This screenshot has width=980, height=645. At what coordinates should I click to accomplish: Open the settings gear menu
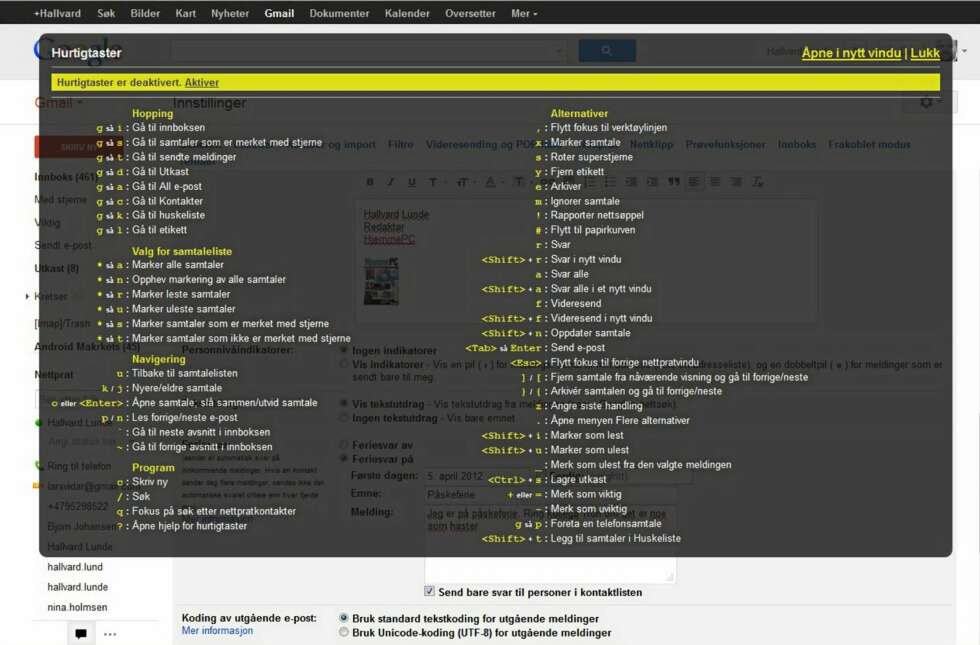[x=929, y=102]
